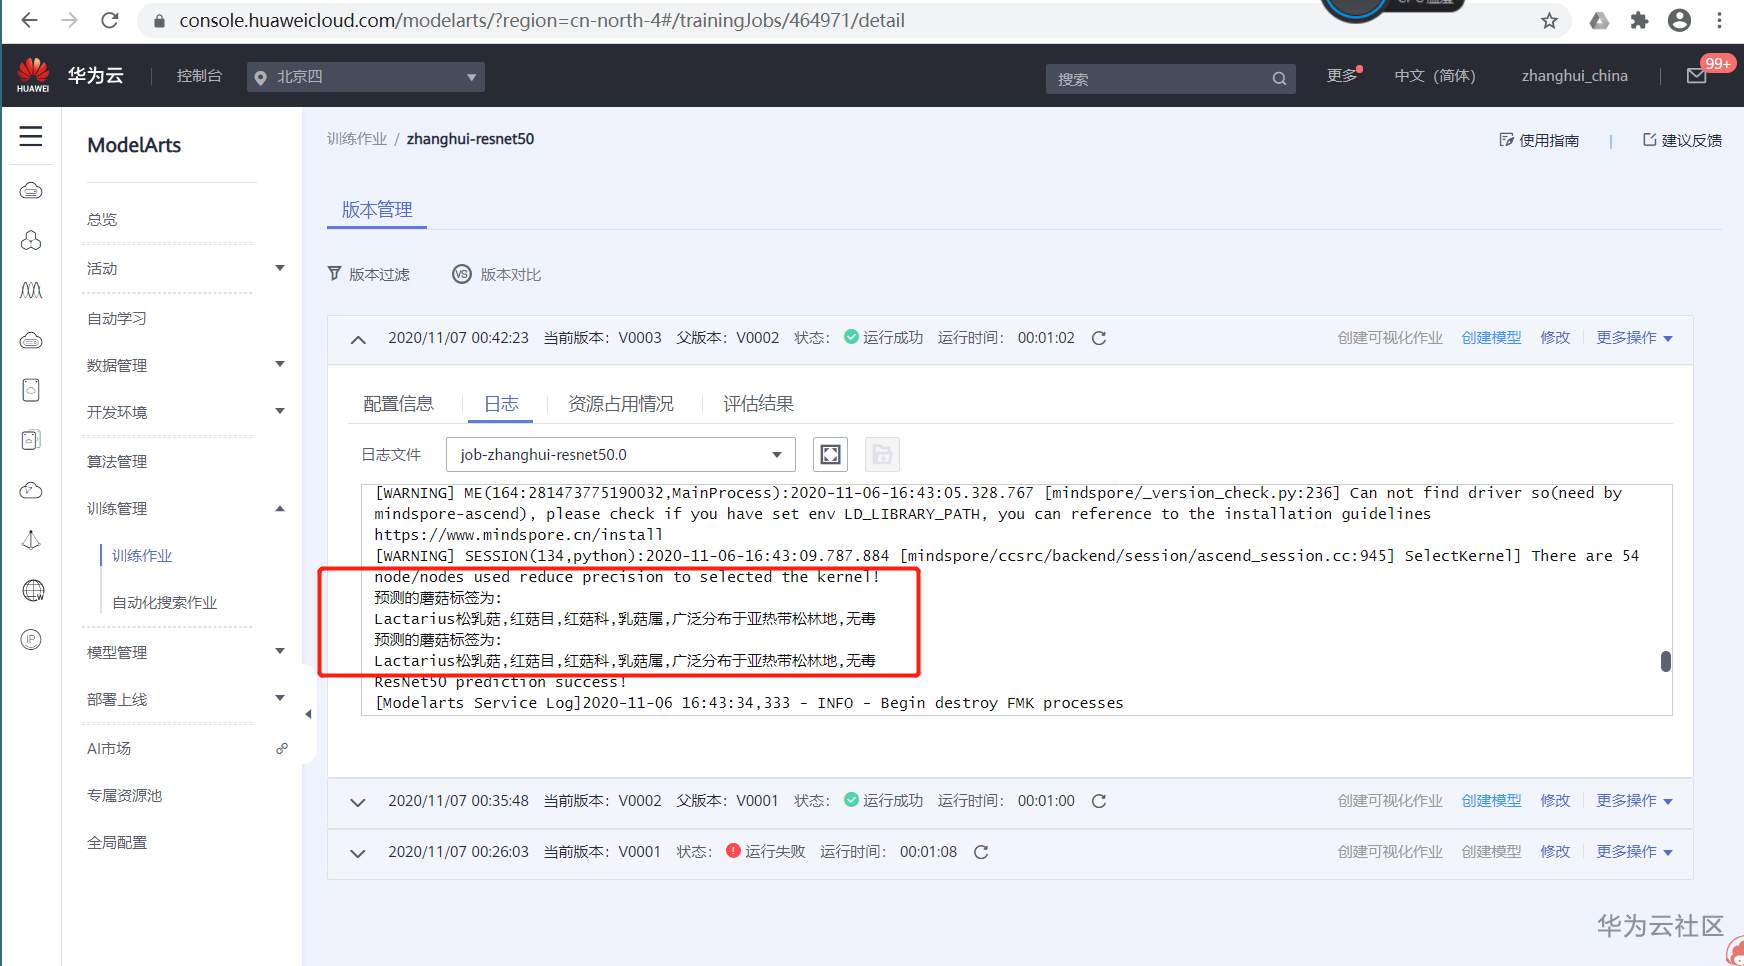
Task: Click 创建模型 link for V0003
Action: click(1491, 338)
